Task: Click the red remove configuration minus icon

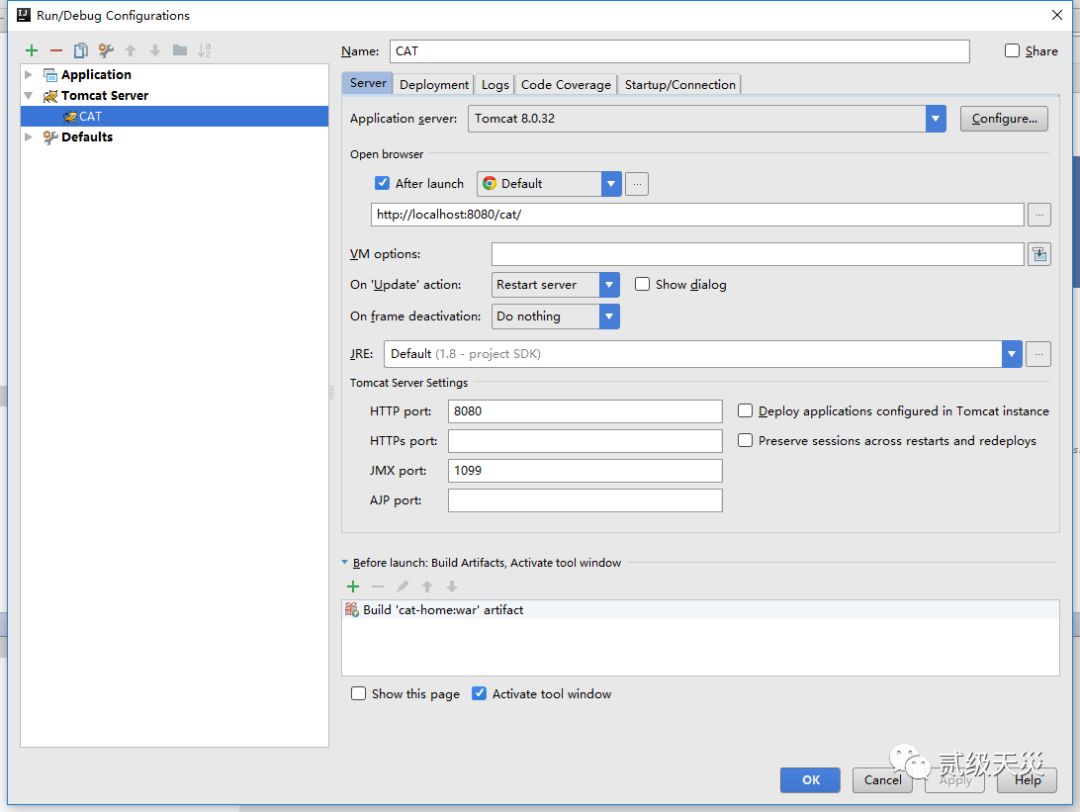Action: coord(56,51)
